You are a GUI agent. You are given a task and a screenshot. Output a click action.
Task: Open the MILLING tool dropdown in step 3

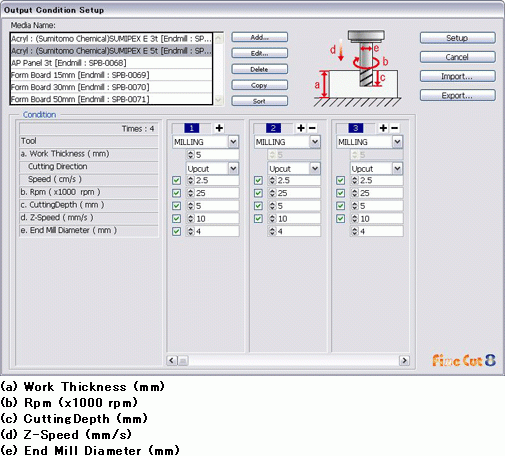[x=397, y=142]
